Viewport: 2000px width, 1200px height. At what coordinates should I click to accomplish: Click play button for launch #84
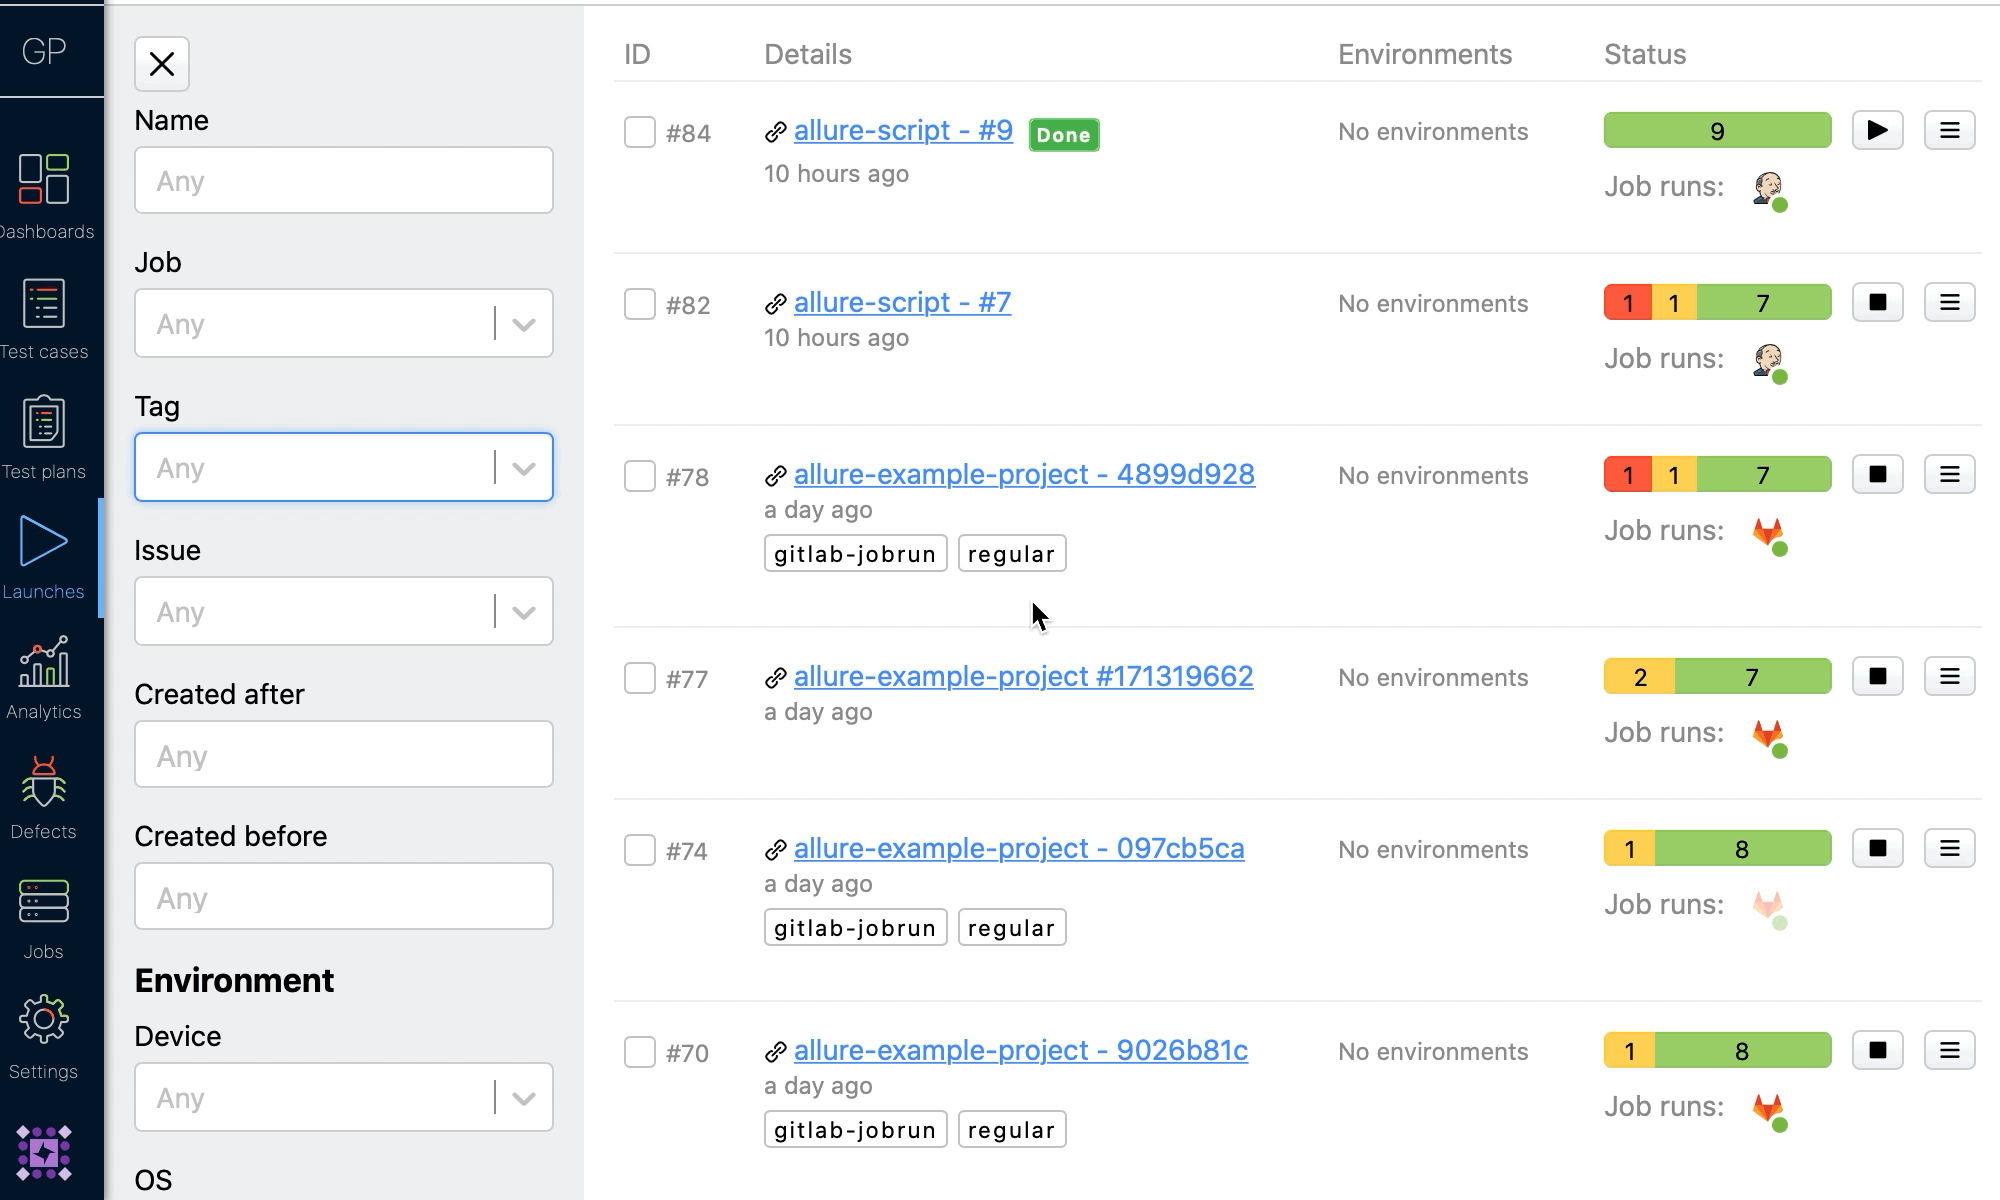(1877, 130)
